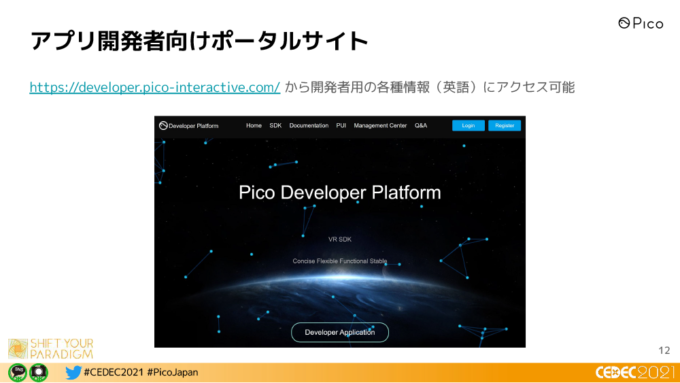Click the Pico logo in the slide corner
This screenshot has width=680, height=383.
click(x=641, y=23)
